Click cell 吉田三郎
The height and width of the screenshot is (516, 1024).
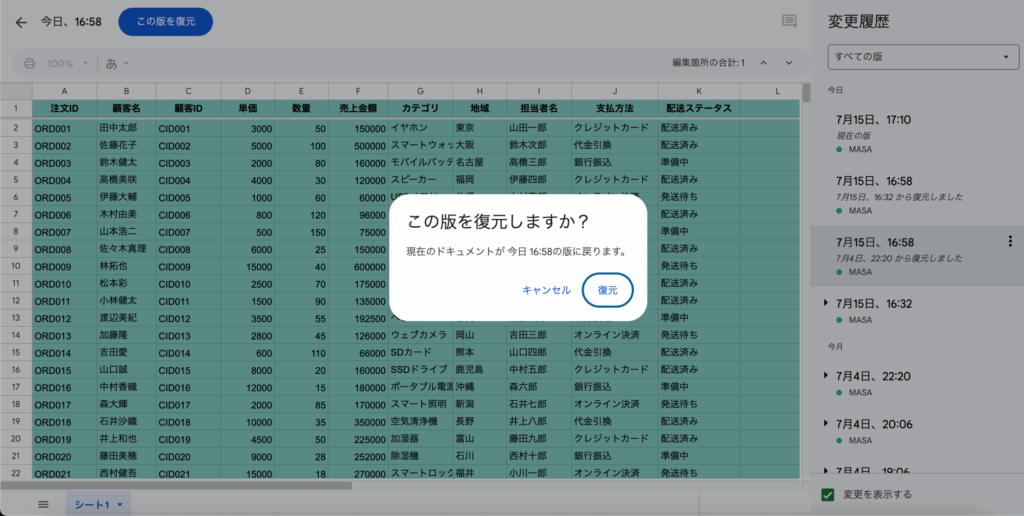click(538, 335)
